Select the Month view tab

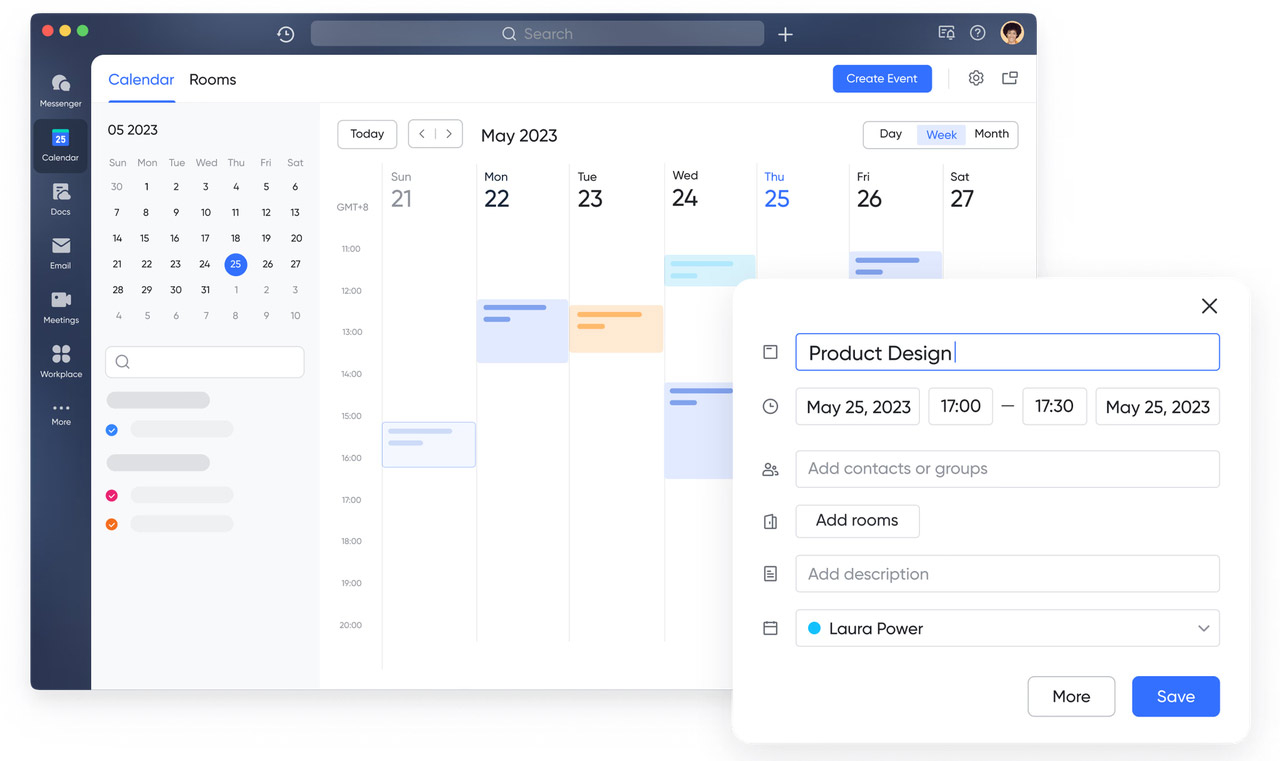click(x=991, y=134)
